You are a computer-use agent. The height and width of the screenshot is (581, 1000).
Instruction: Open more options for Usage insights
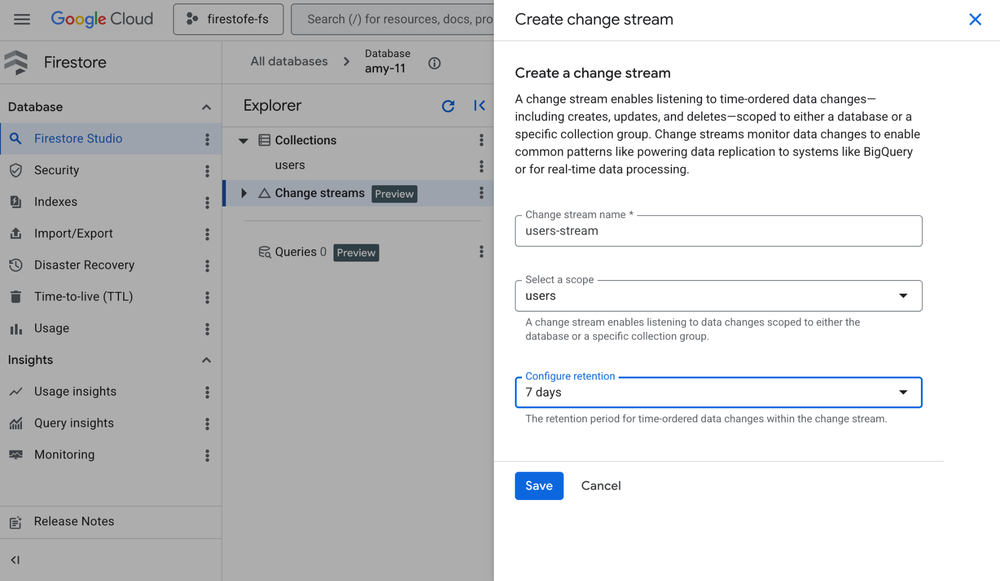coord(207,392)
